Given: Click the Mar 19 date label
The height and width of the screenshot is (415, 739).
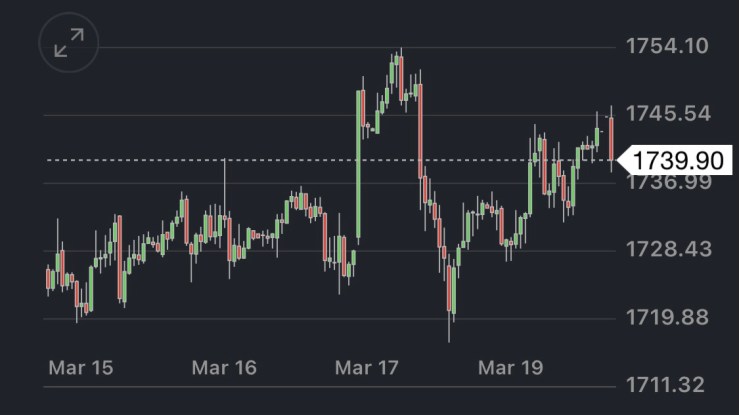Looking at the screenshot, I should point(510,367).
